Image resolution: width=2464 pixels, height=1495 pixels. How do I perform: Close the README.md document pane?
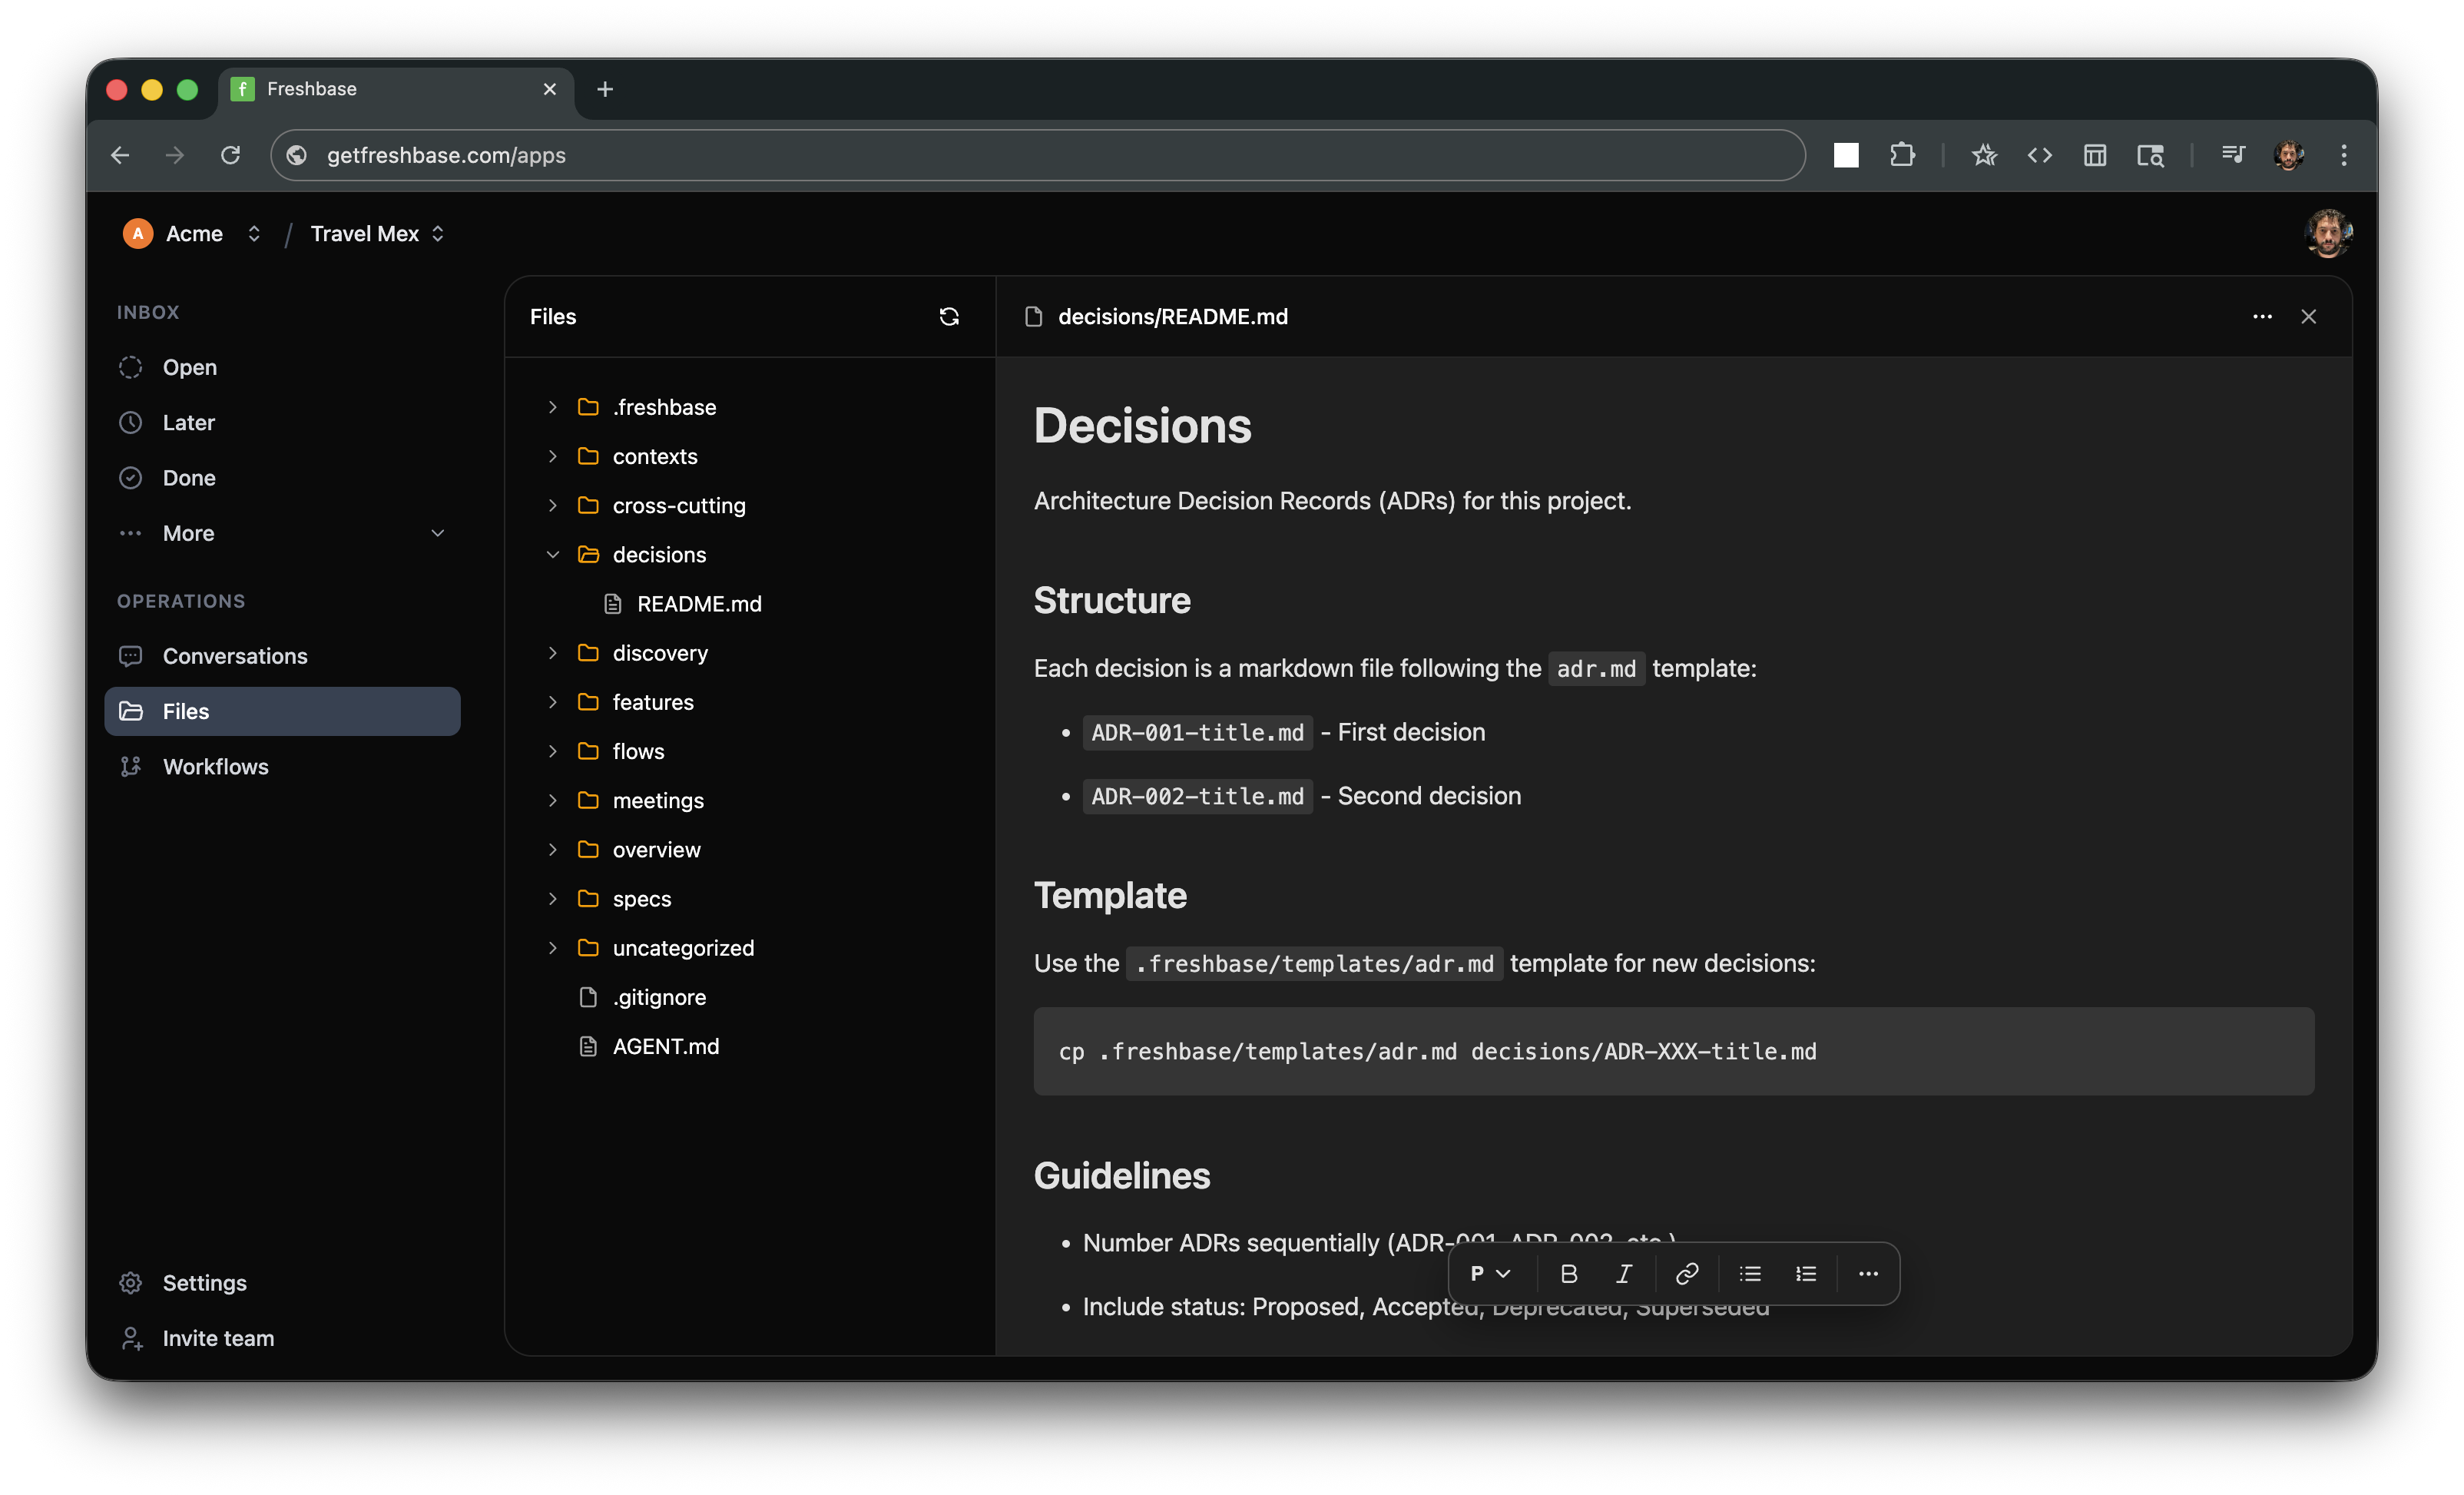pos(2308,317)
